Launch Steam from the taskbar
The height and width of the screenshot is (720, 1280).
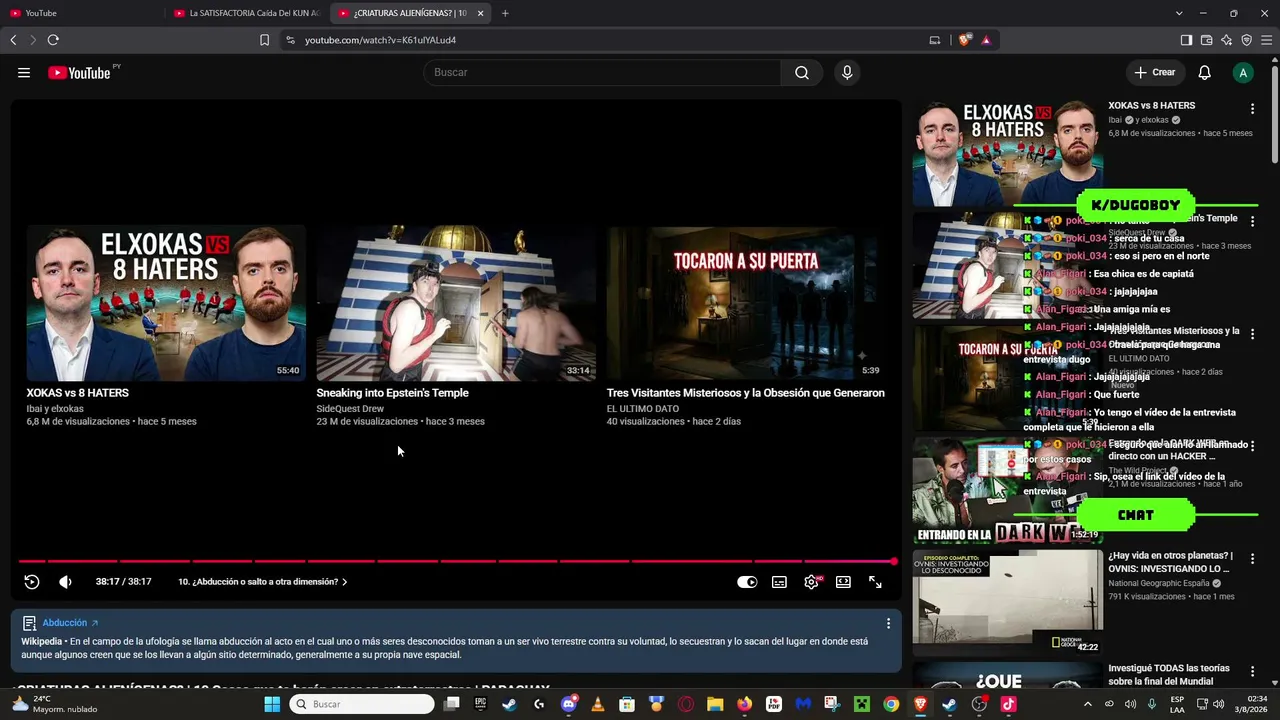tap(510, 704)
